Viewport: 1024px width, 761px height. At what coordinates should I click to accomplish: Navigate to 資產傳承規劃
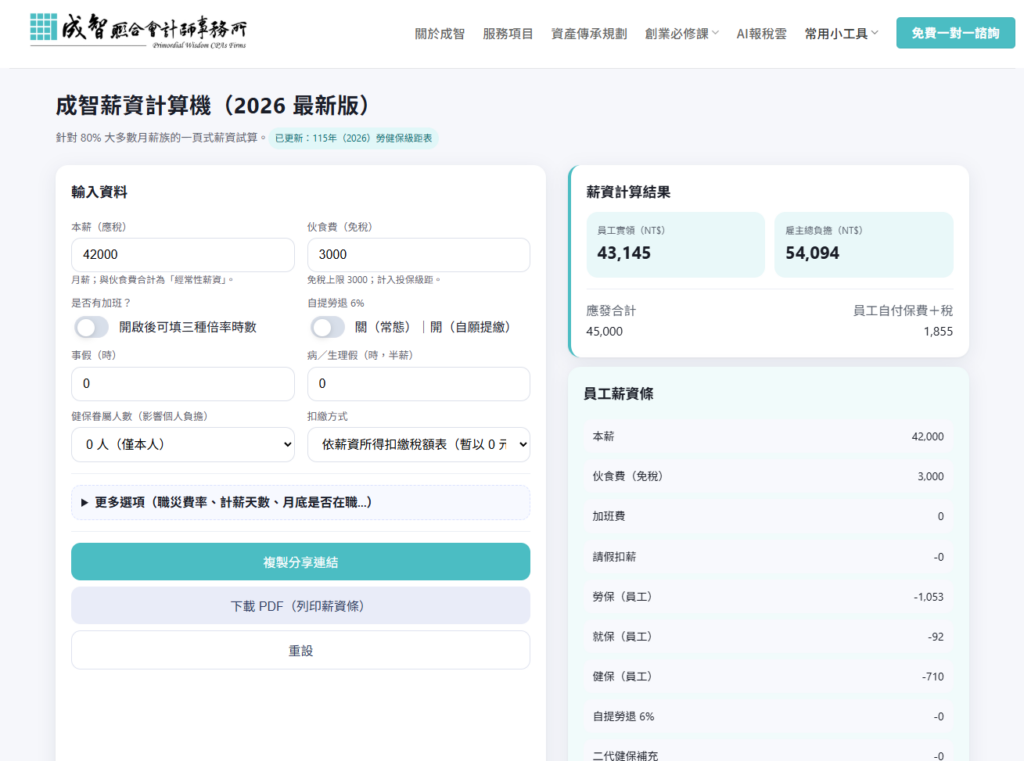[x=589, y=33]
